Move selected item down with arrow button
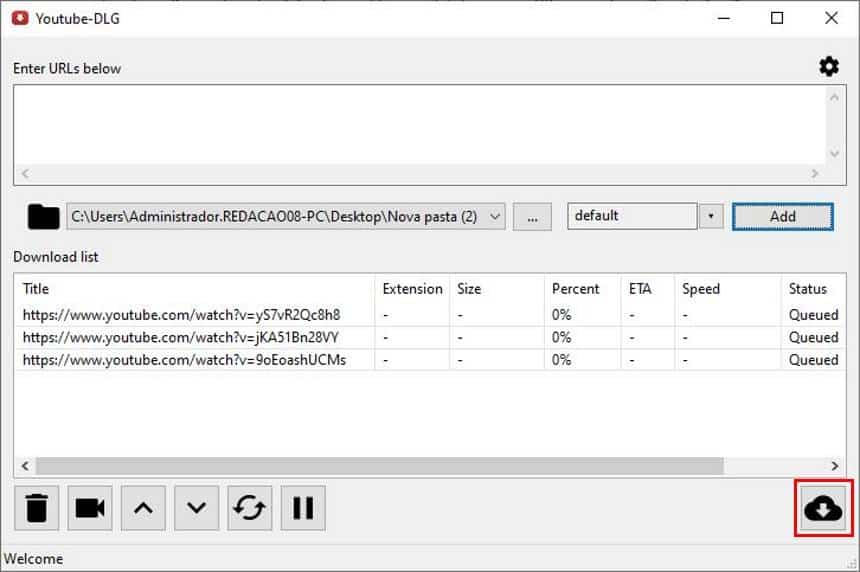This screenshot has width=860, height=572. (196, 508)
